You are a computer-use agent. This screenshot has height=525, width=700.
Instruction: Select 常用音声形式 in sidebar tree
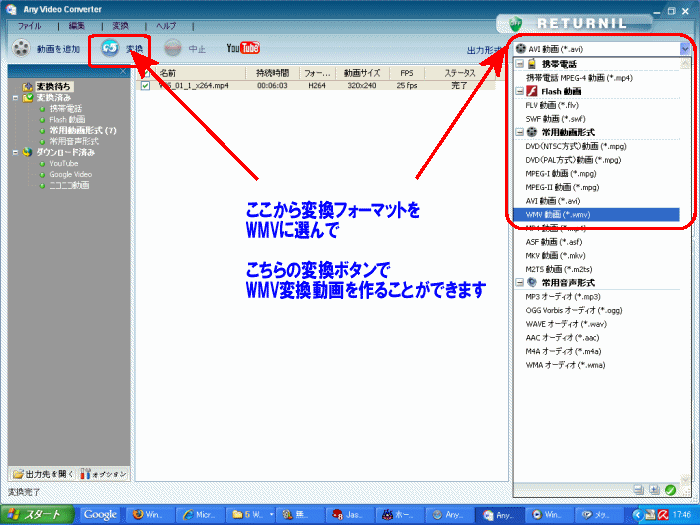point(74,141)
